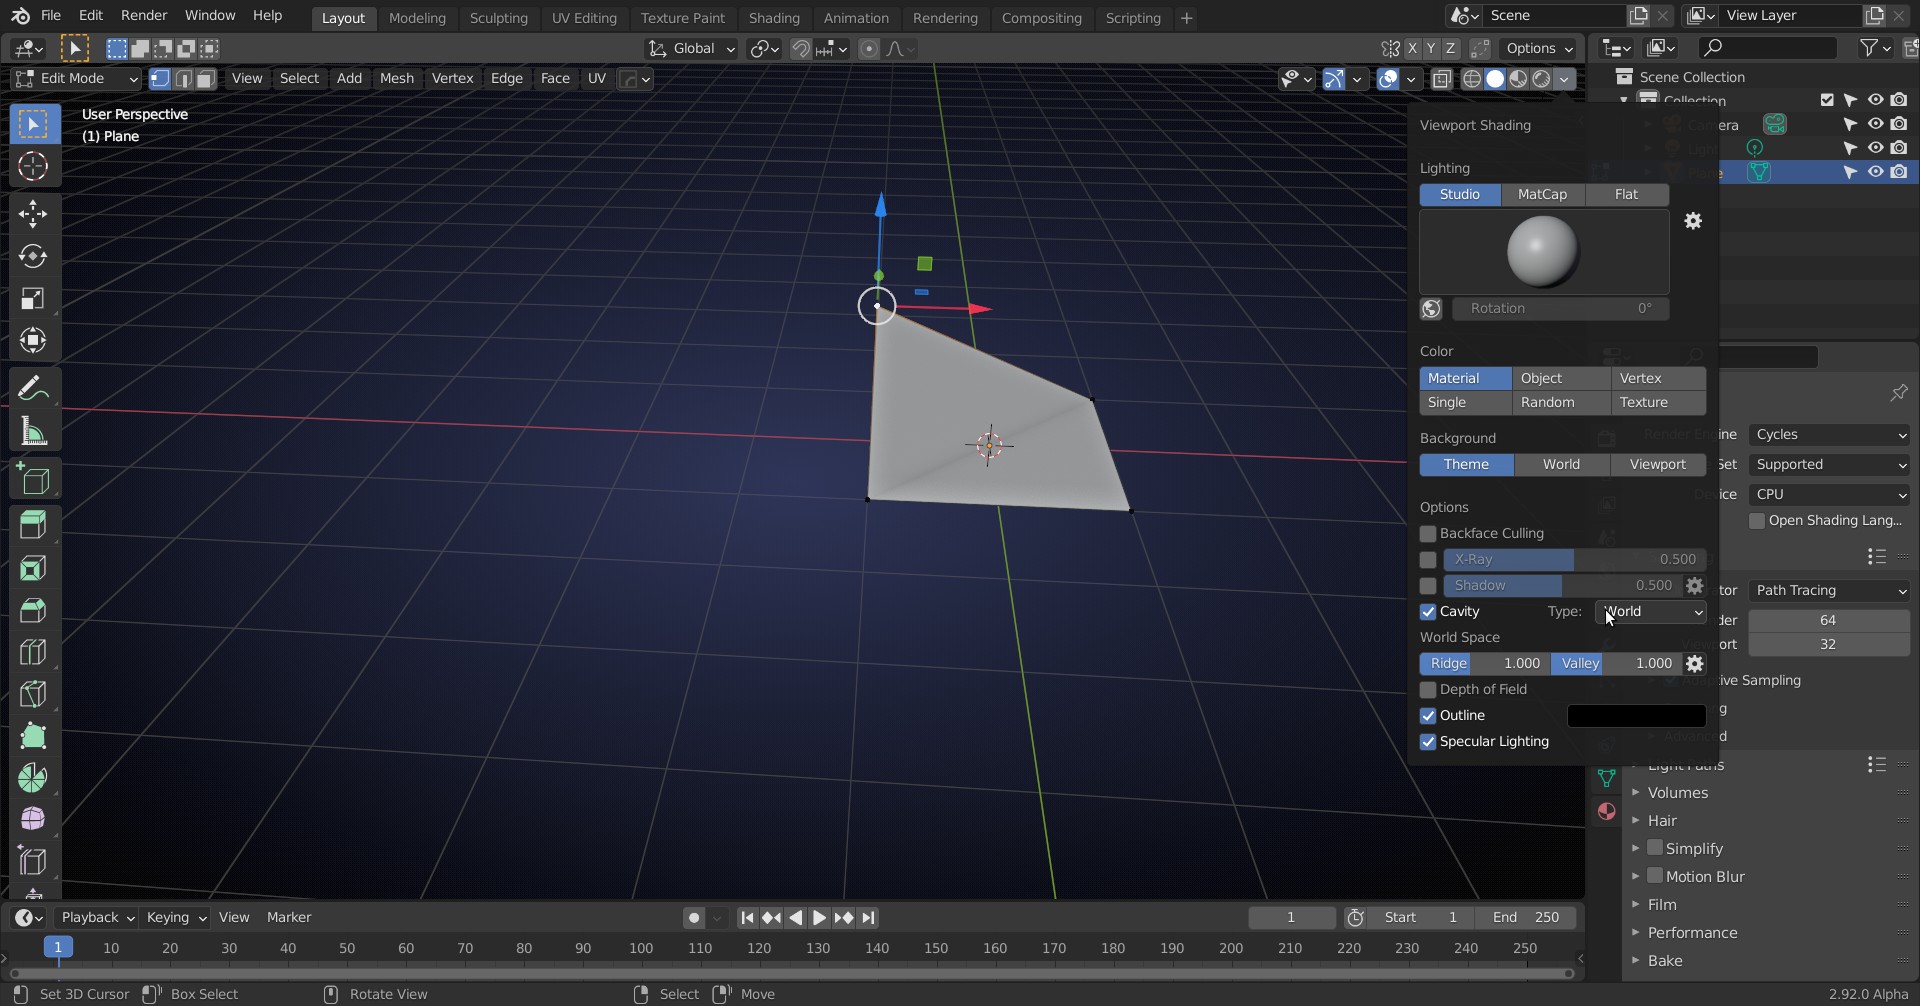This screenshot has width=1920, height=1006.
Task: Switch to rendered viewport shading
Action: click(x=1542, y=79)
